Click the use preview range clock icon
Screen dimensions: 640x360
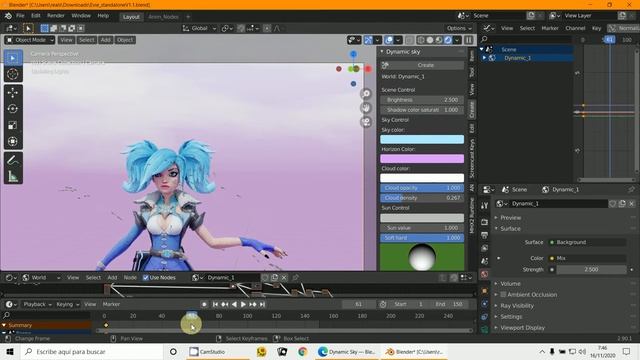click(382, 304)
